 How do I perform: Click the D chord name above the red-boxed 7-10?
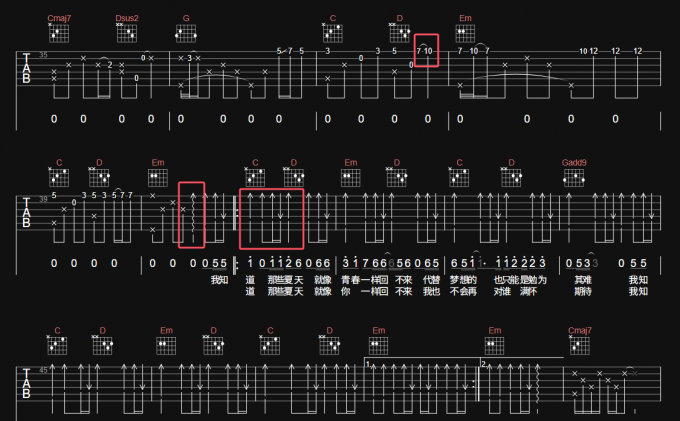tap(398, 18)
